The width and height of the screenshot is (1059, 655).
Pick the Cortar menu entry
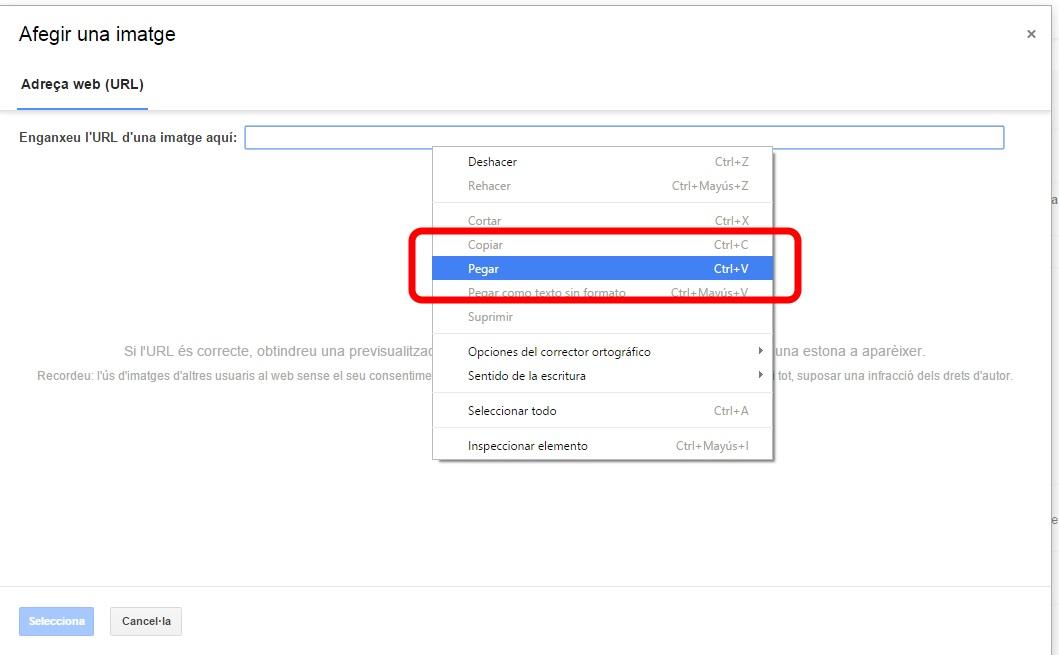click(x=485, y=221)
